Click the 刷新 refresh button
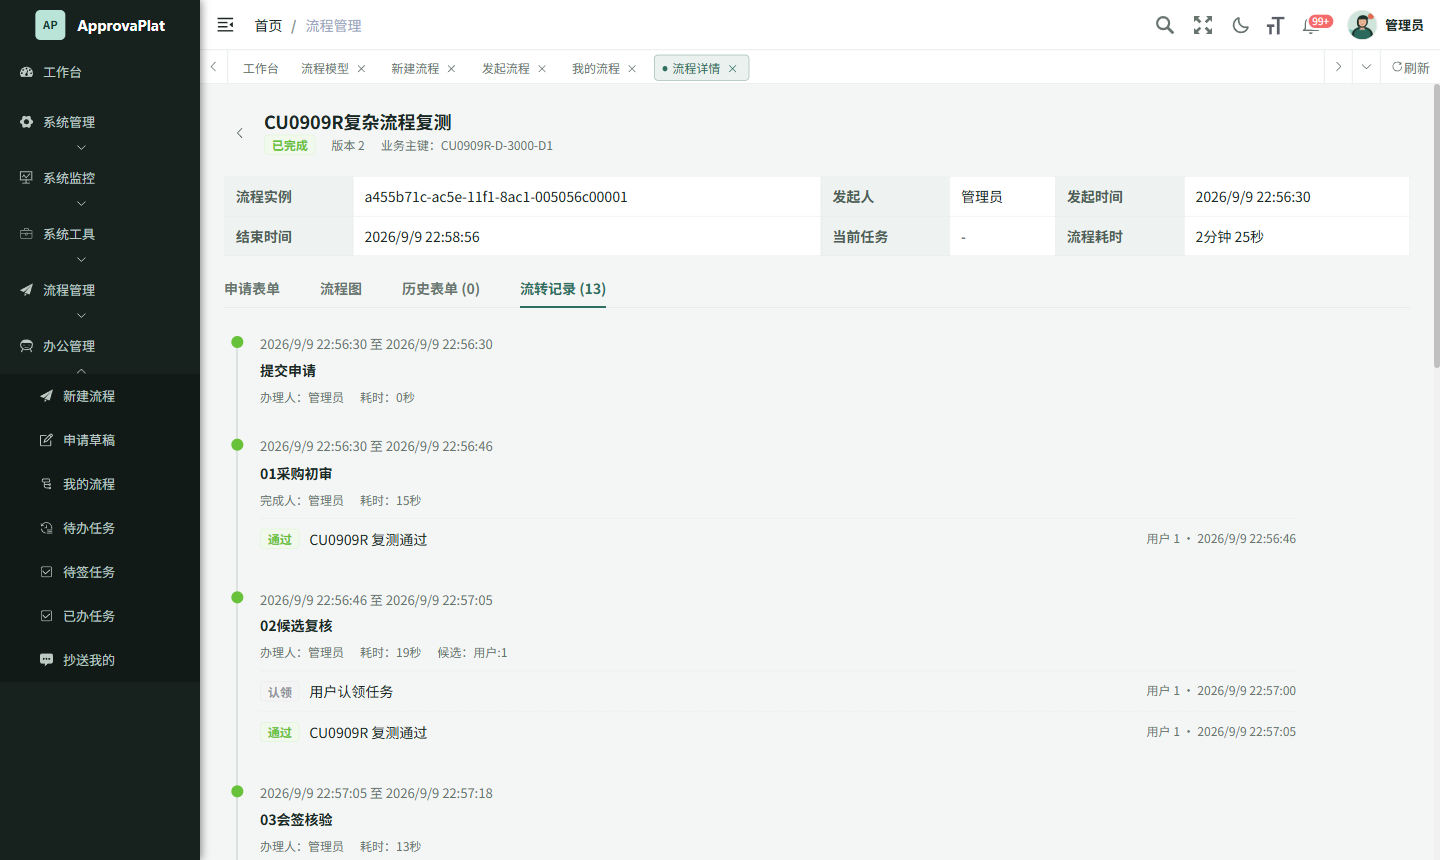The width and height of the screenshot is (1440, 860). tap(1410, 67)
